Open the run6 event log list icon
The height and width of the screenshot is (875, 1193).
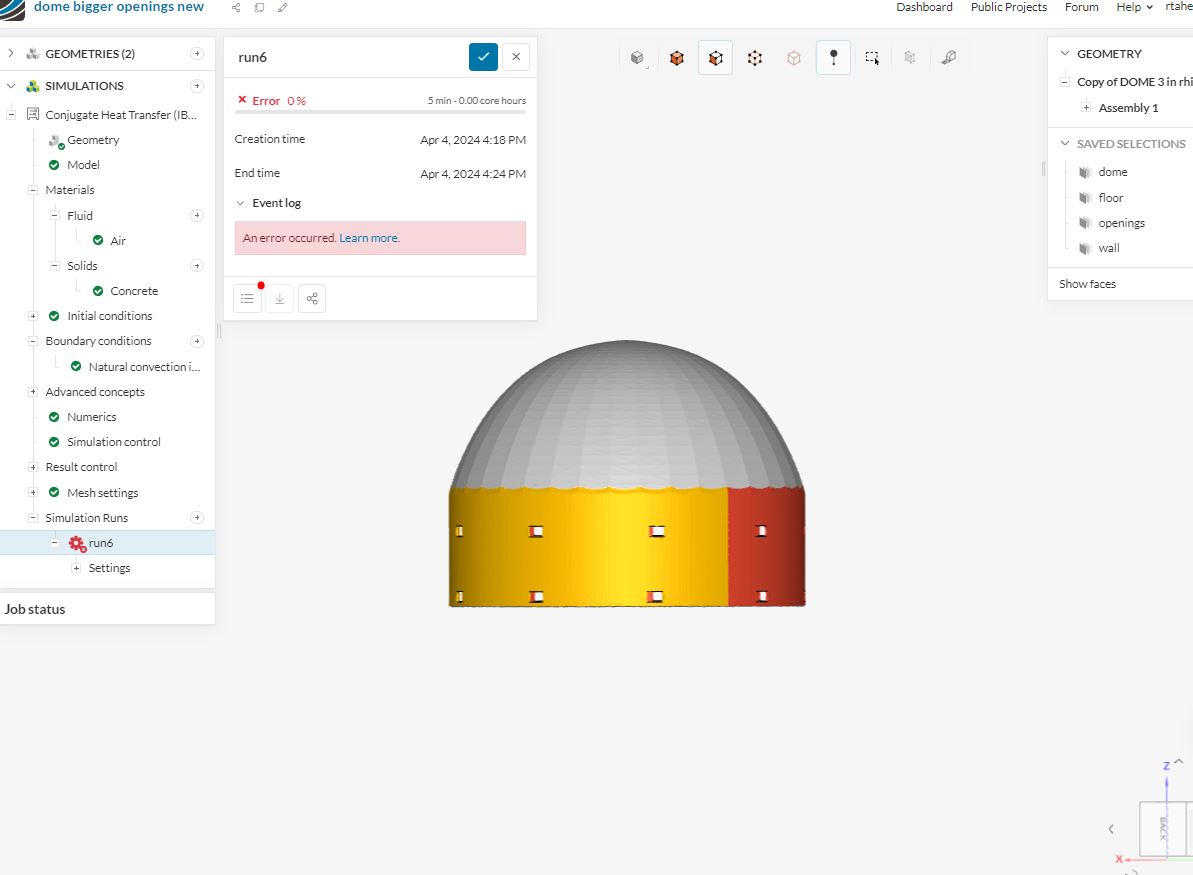(x=247, y=298)
